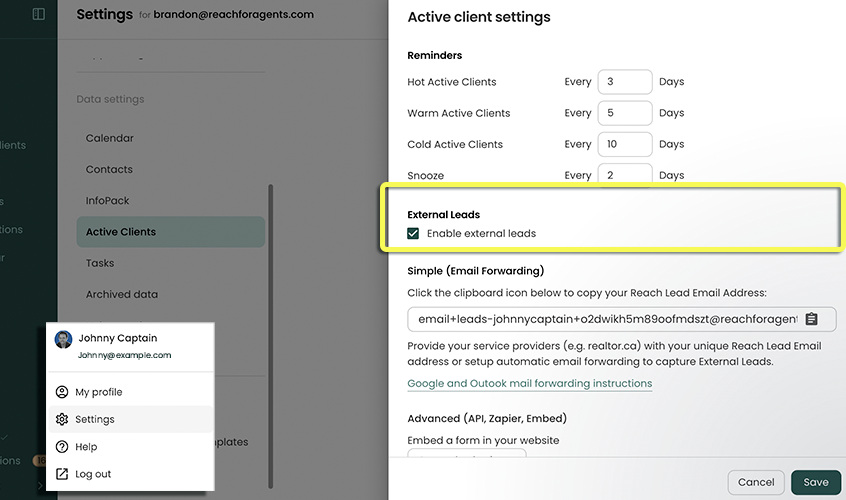Click the person icon beside My profile

click(62, 392)
